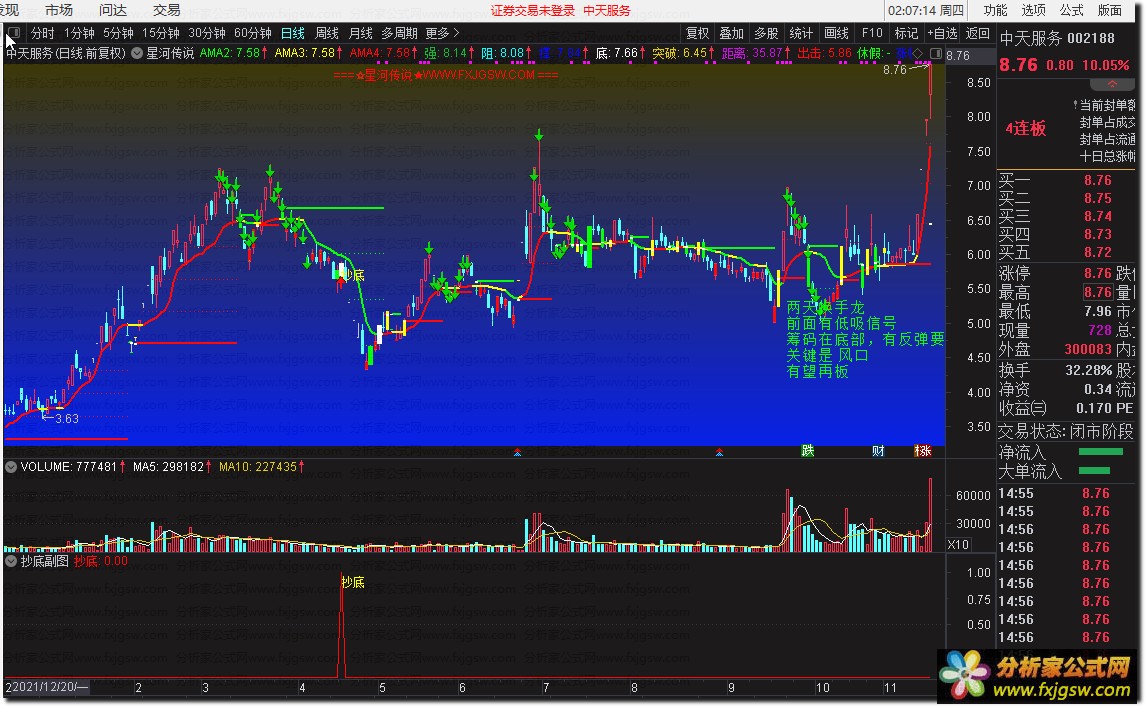Add stock with +自选 button

click(x=942, y=33)
